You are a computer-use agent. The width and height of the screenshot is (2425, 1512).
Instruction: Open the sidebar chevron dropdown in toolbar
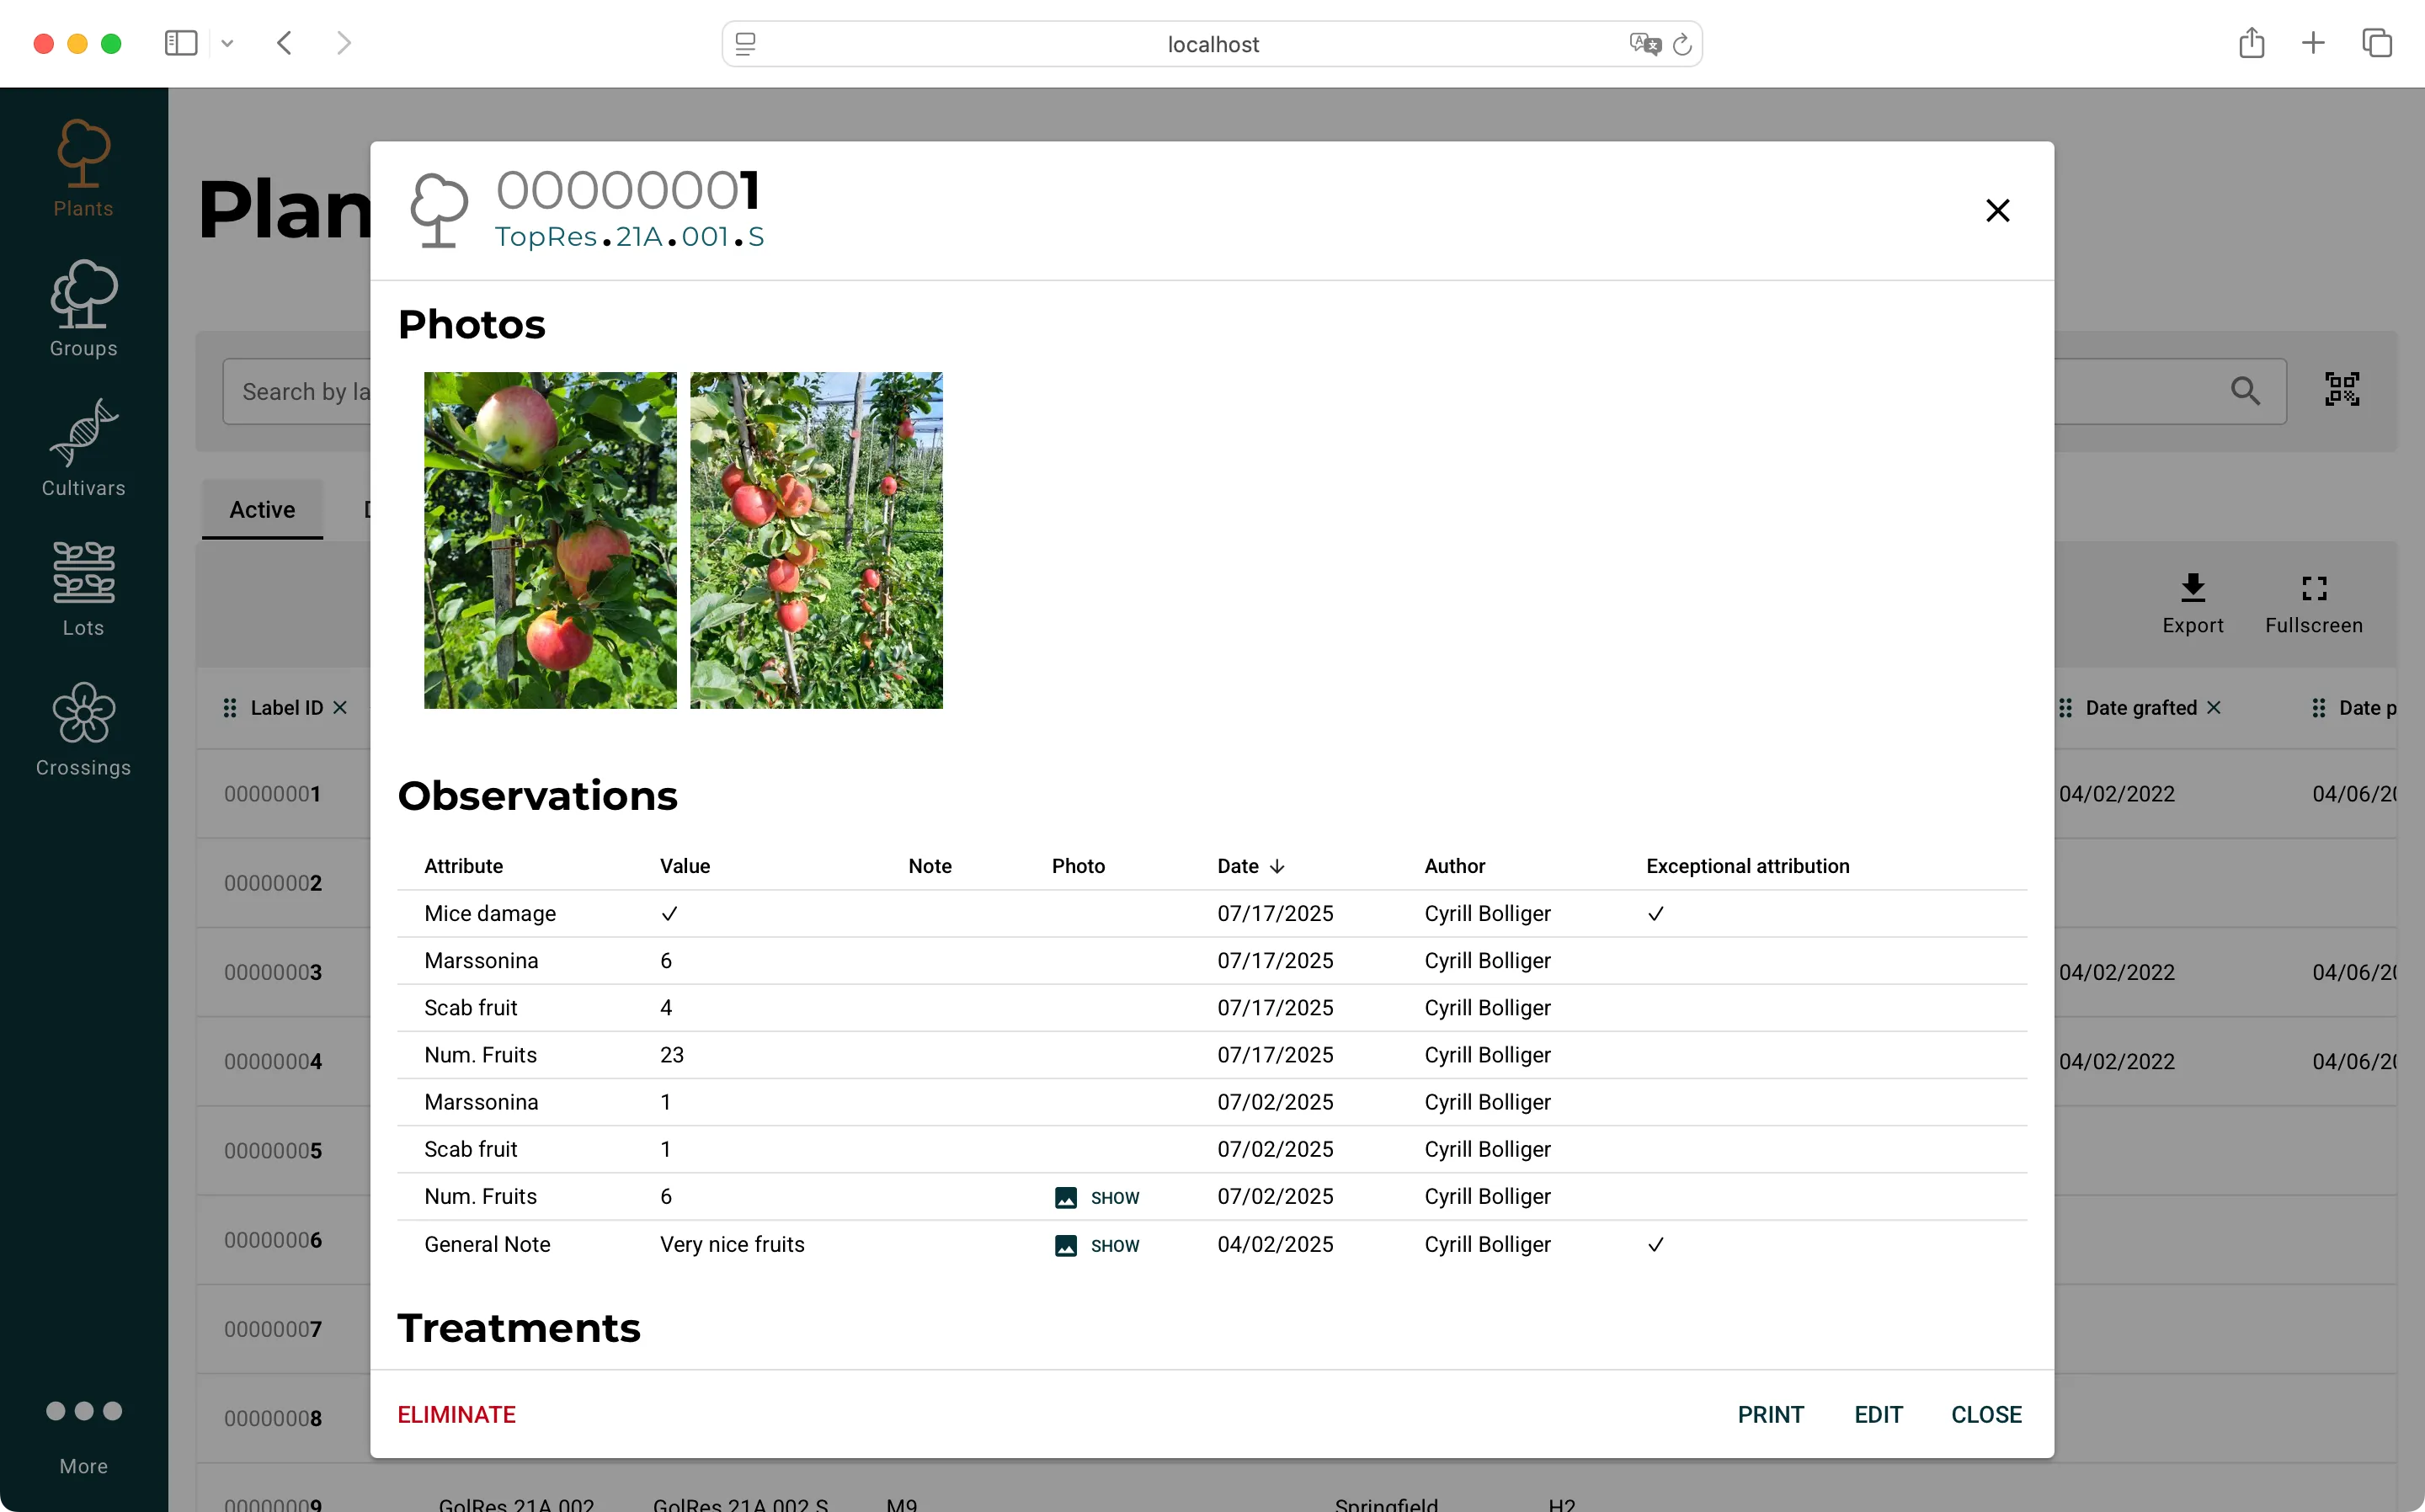click(228, 43)
